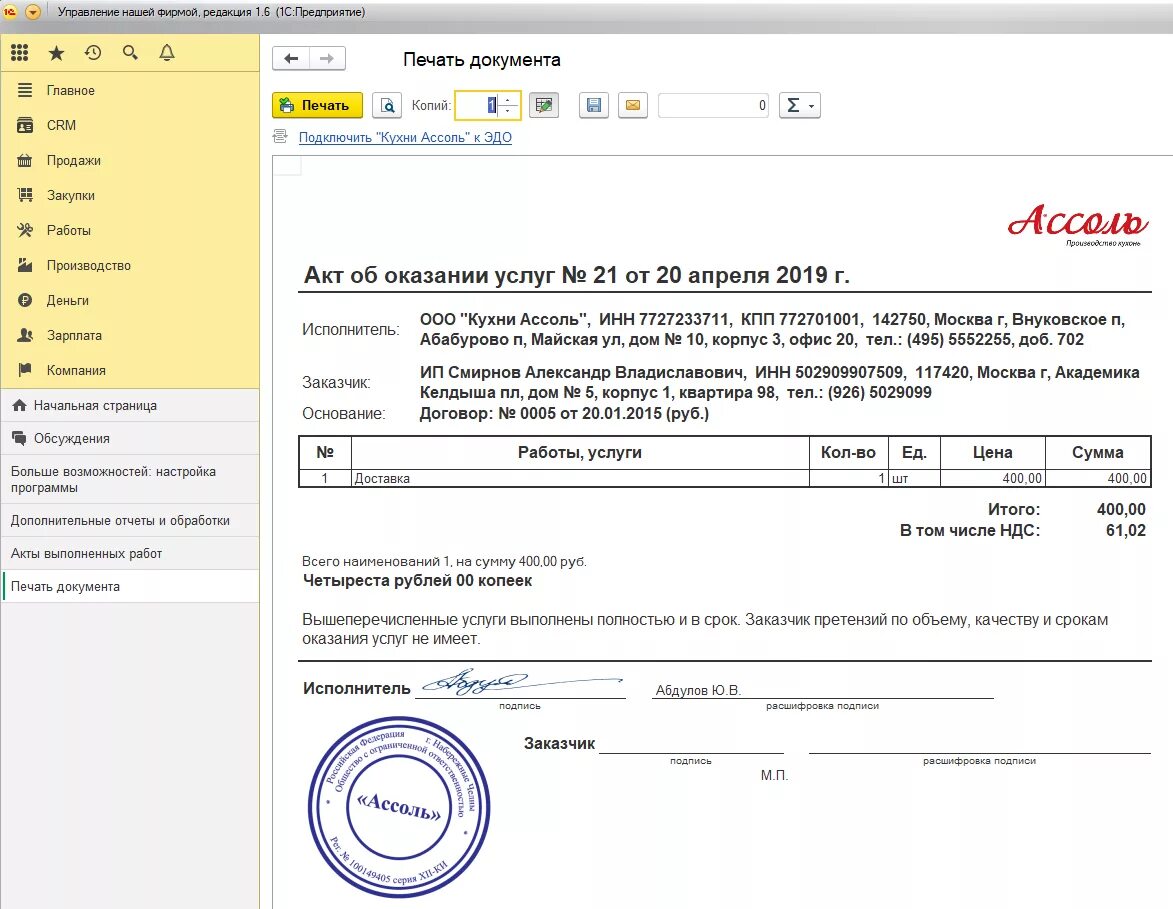The height and width of the screenshot is (909, 1173).
Task: Click the chat icon of Обсуждения
Action: tap(19, 438)
